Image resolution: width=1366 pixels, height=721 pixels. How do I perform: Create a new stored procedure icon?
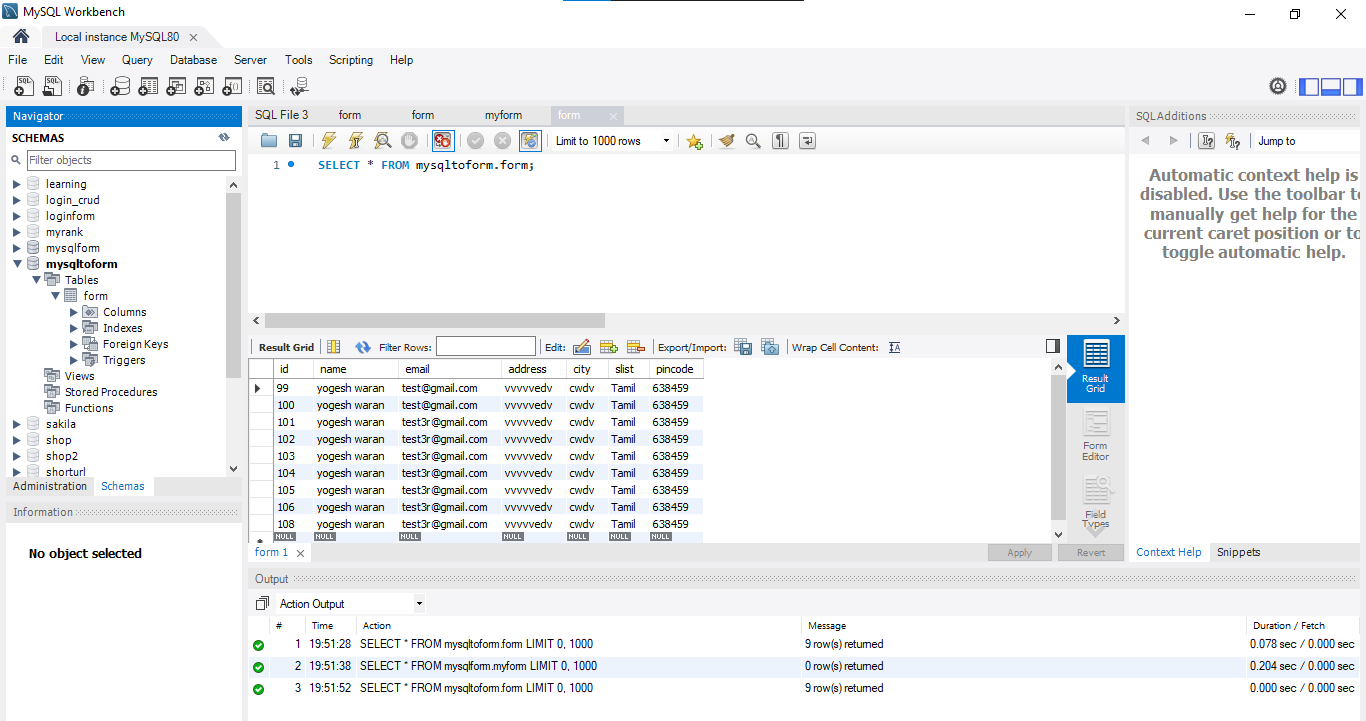click(204, 87)
